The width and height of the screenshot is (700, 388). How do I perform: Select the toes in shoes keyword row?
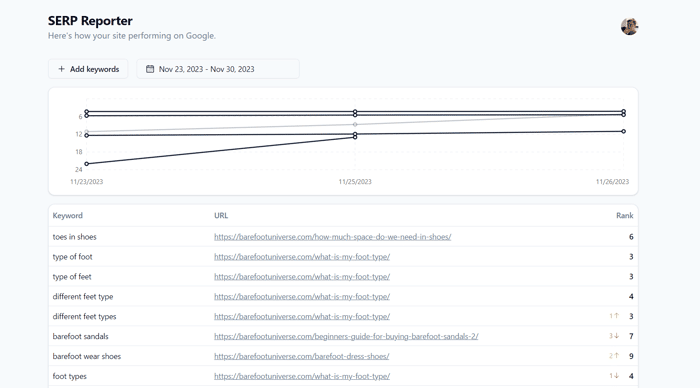click(x=343, y=237)
